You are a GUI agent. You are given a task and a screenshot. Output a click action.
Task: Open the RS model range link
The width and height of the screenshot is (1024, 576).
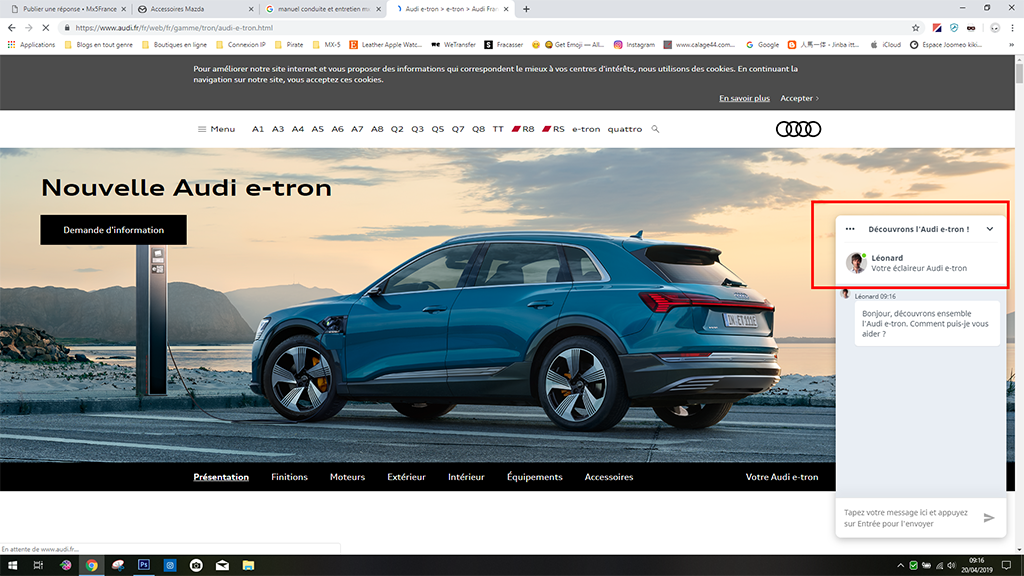click(554, 129)
